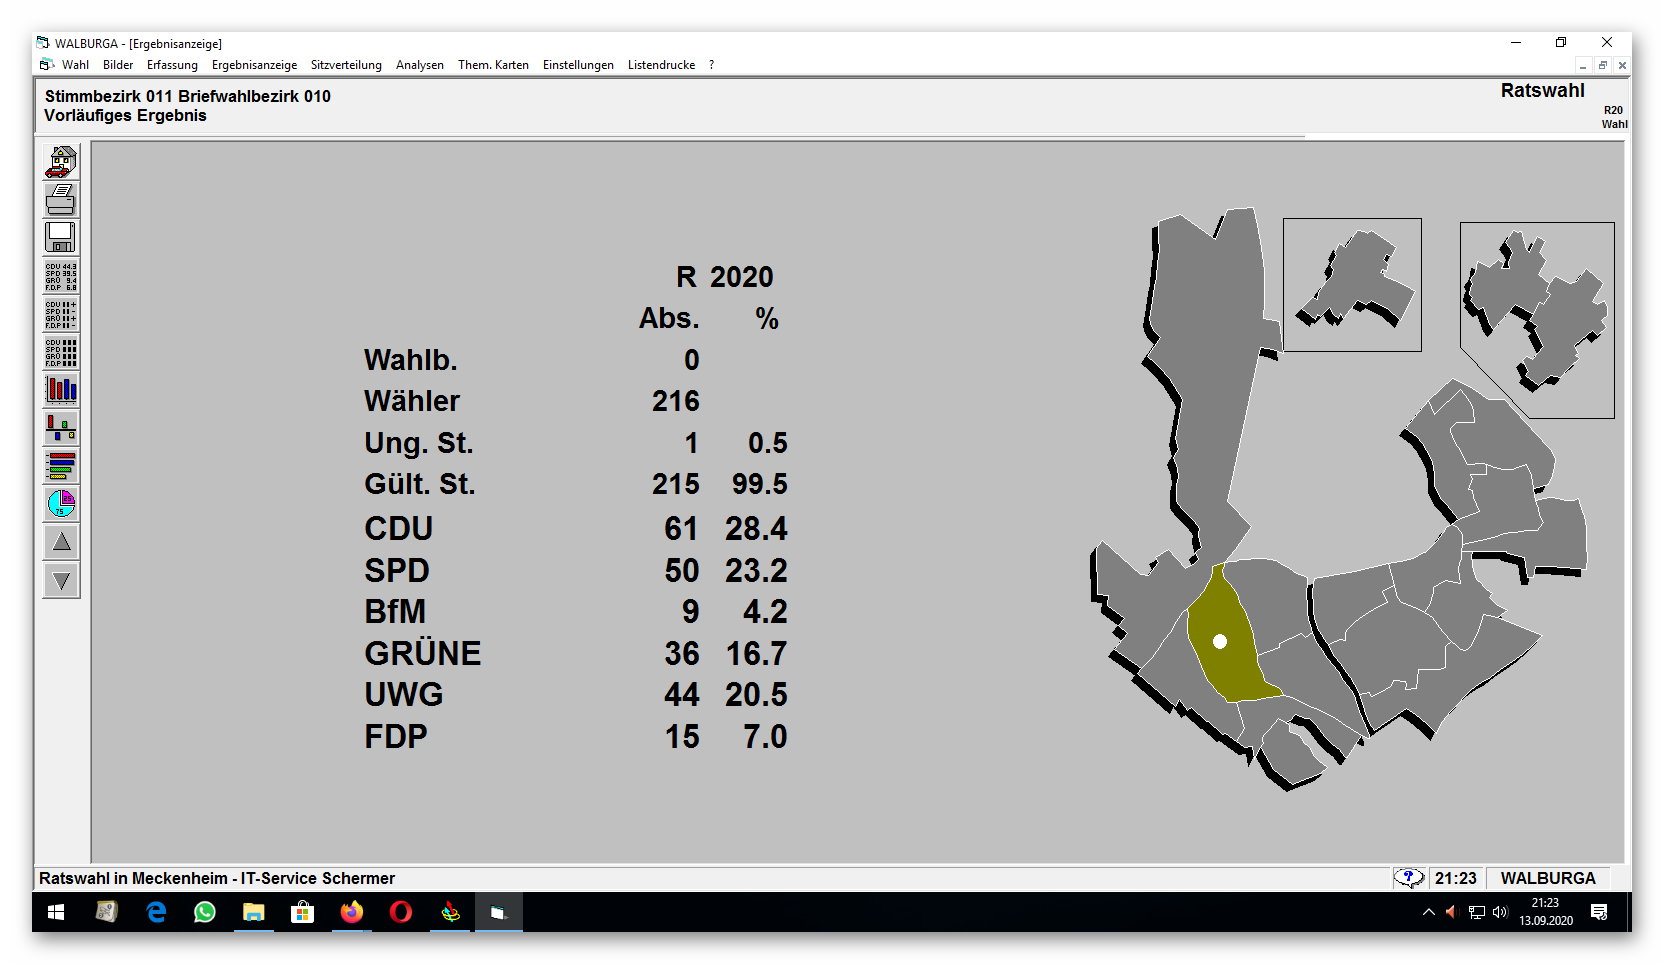The image size is (1664, 964).
Task: Open Firefox from taskbar
Action: coord(351,912)
